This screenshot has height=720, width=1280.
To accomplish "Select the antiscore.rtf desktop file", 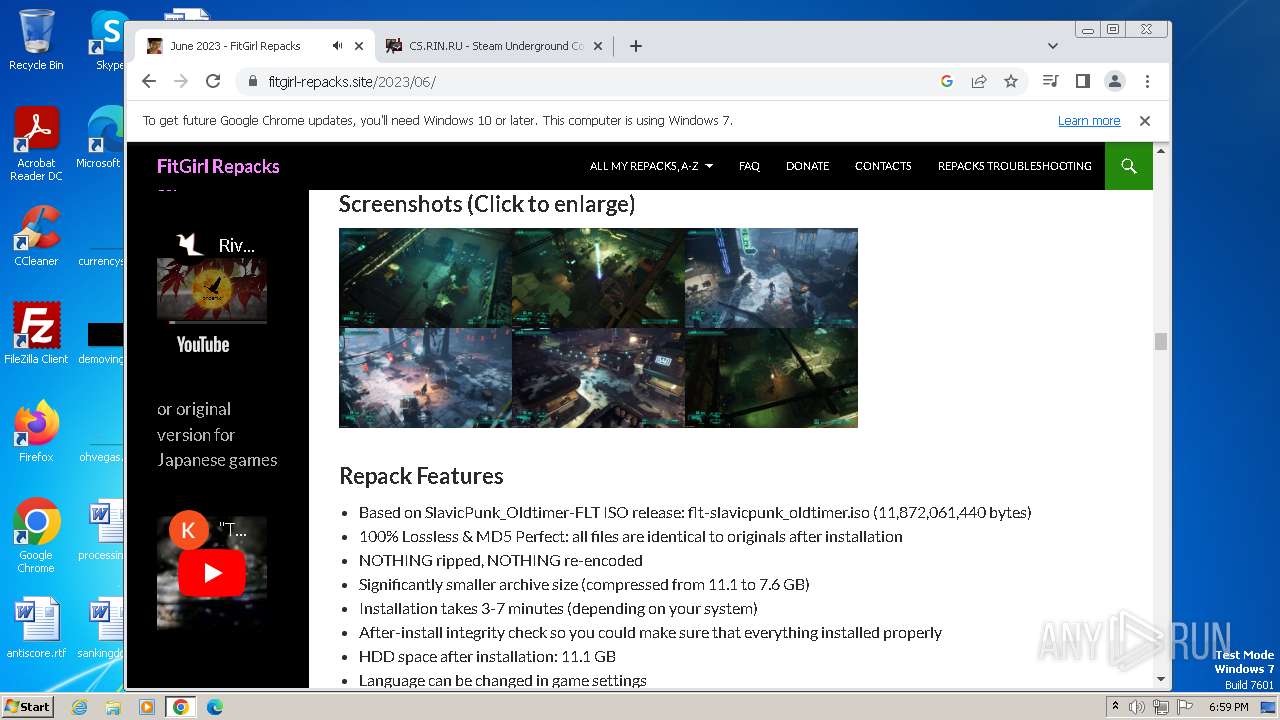I will pyautogui.click(x=36, y=628).
